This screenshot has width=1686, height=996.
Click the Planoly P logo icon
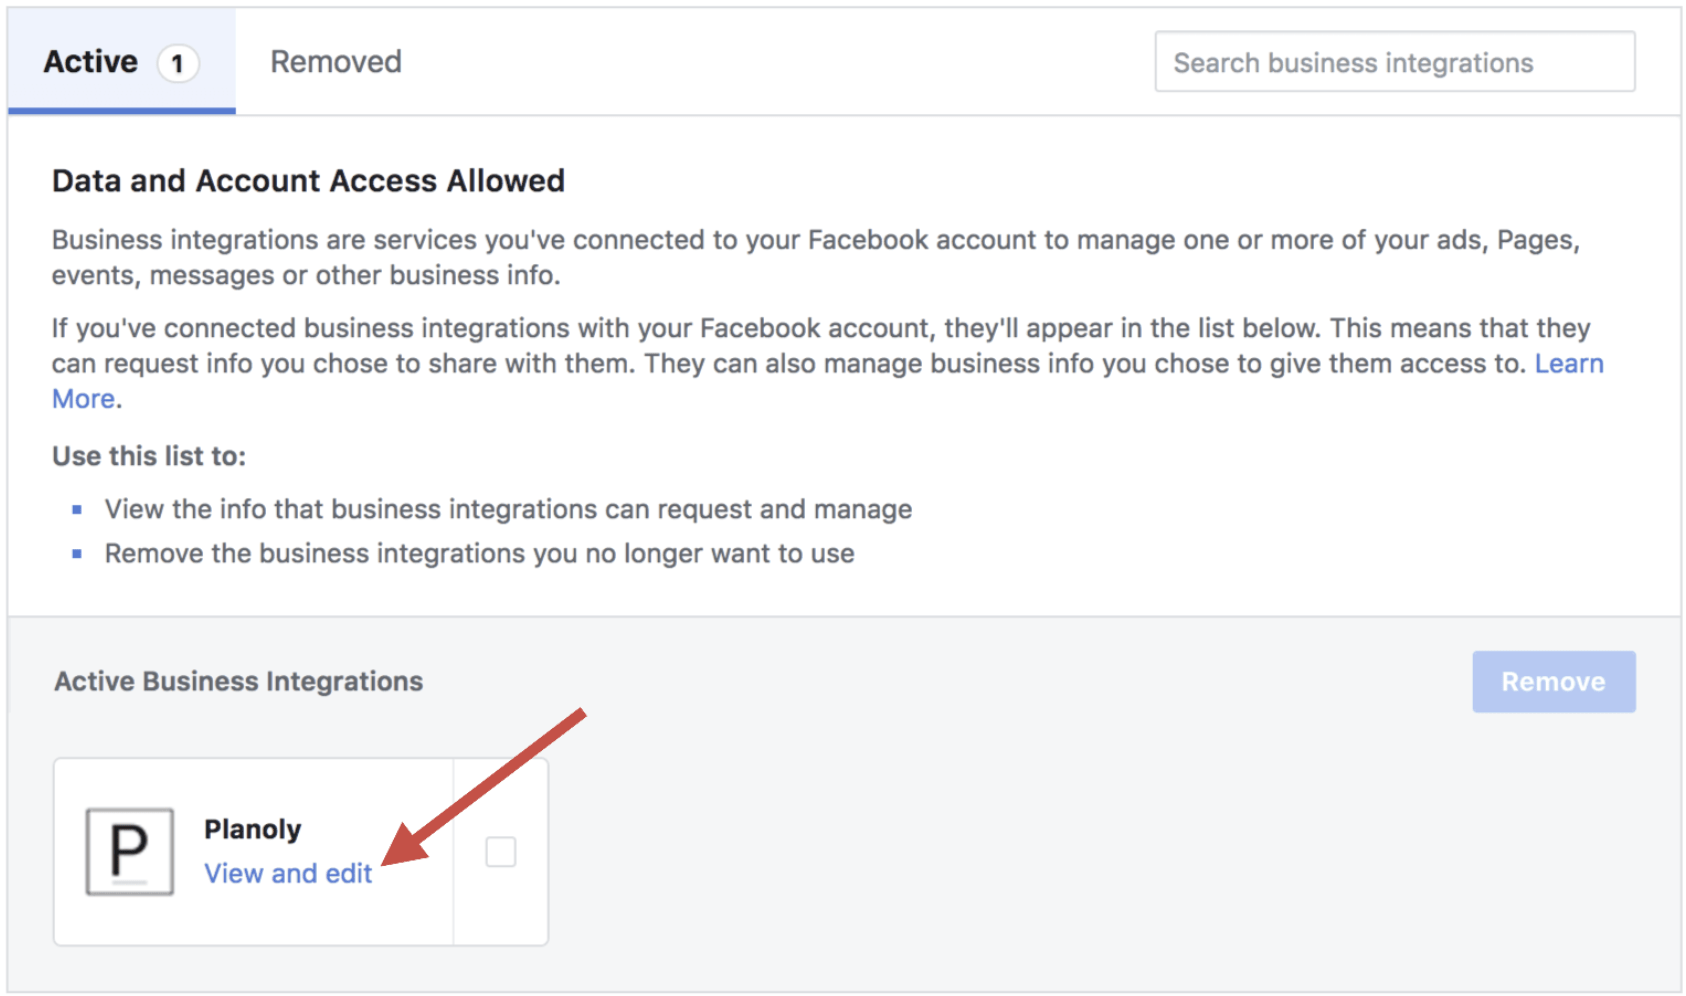(x=130, y=851)
